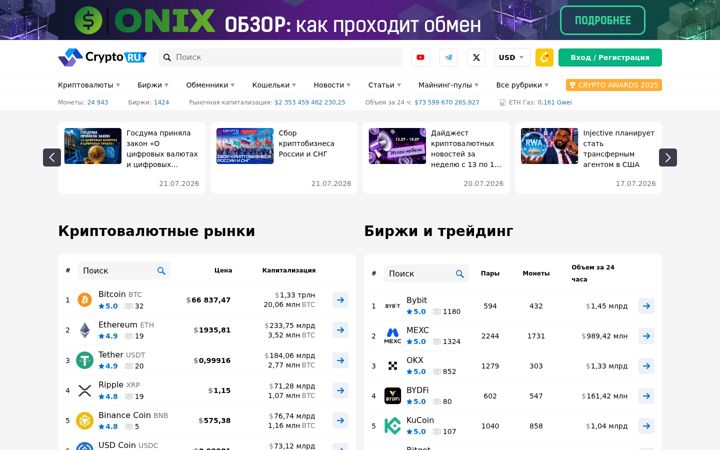This screenshot has height=450, width=720.
Task: Expand the Новости menu
Action: point(332,85)
